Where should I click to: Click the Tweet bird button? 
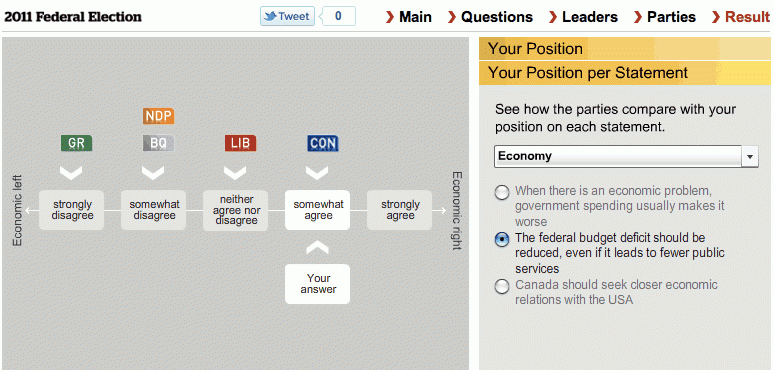[x=287, y=16]
